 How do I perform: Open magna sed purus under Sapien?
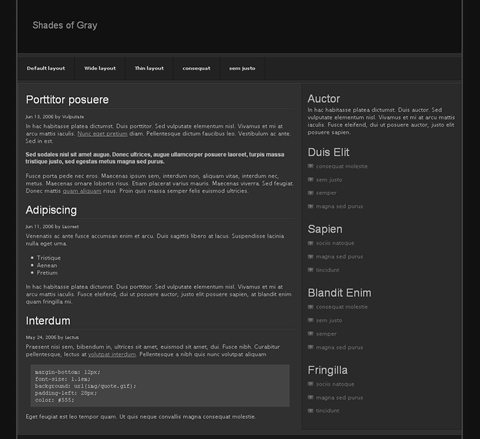[339, 257]
